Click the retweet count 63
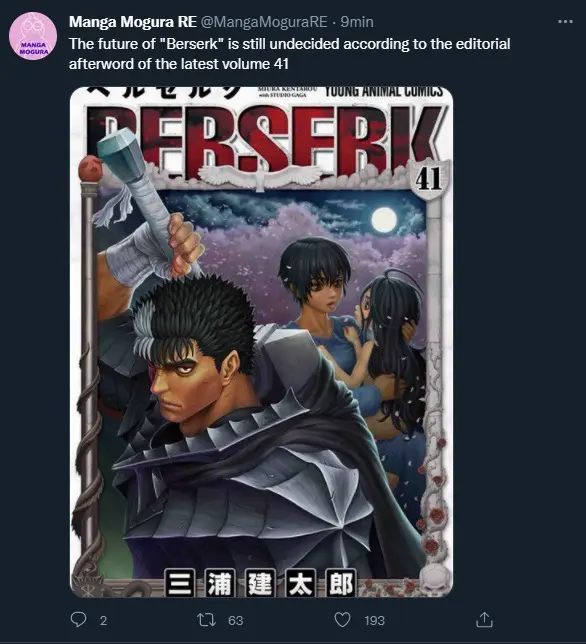 coord(235,620)
